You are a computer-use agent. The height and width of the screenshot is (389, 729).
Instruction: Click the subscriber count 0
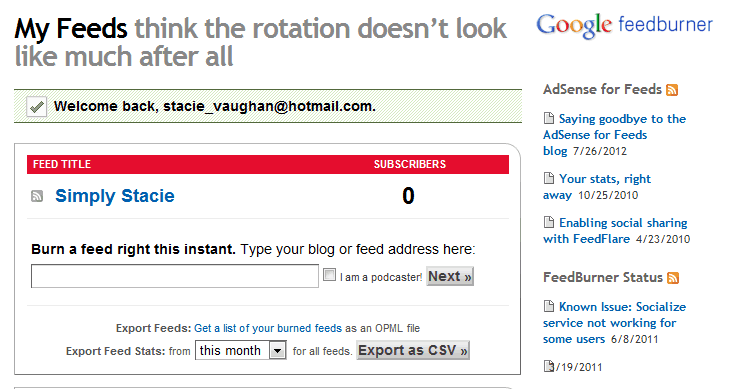click(x=408, y=196)
